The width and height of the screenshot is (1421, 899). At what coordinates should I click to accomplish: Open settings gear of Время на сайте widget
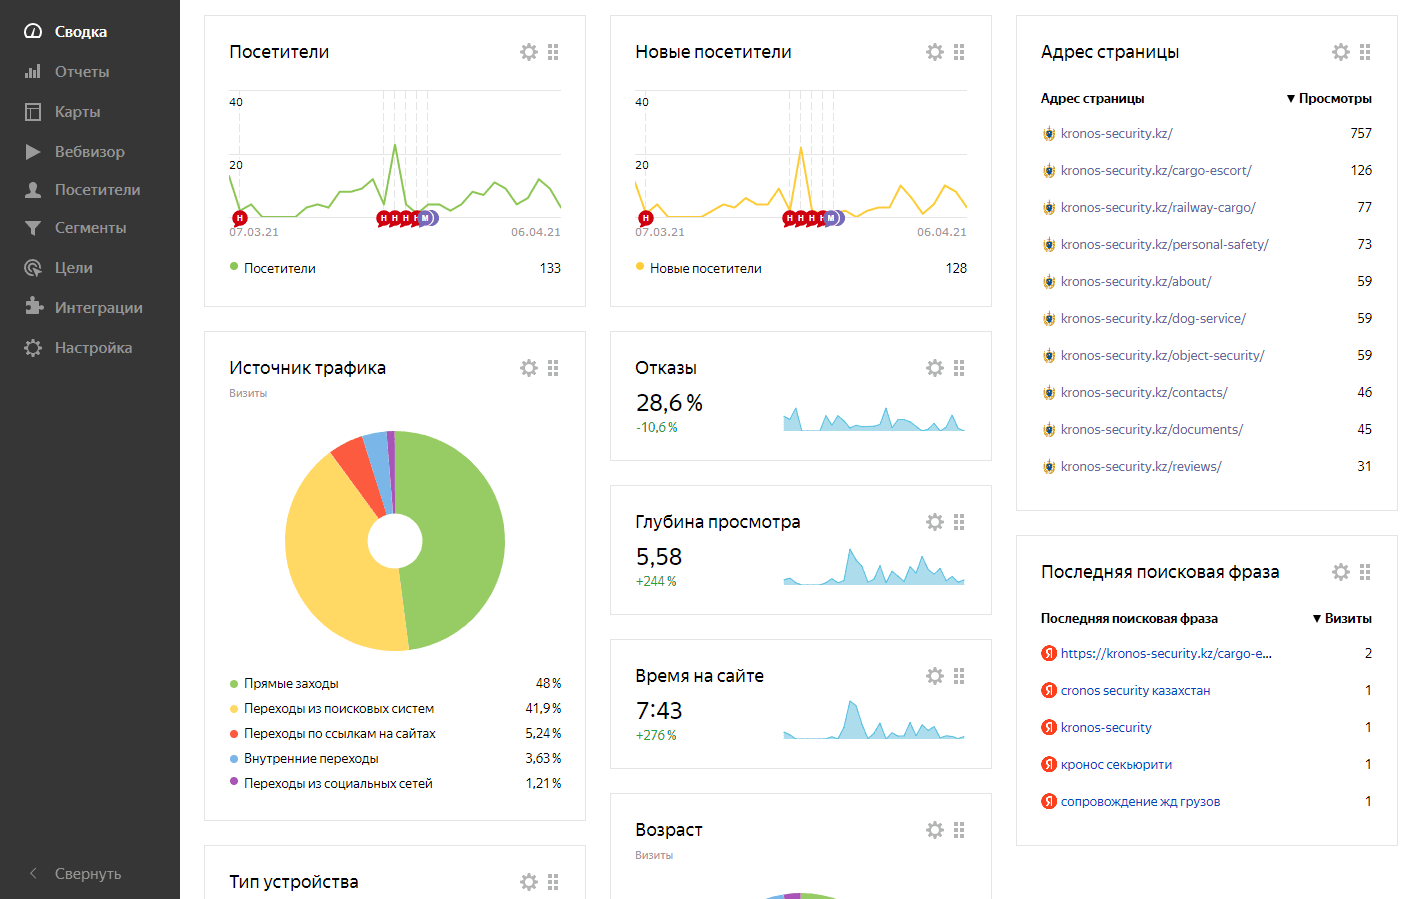935,676
